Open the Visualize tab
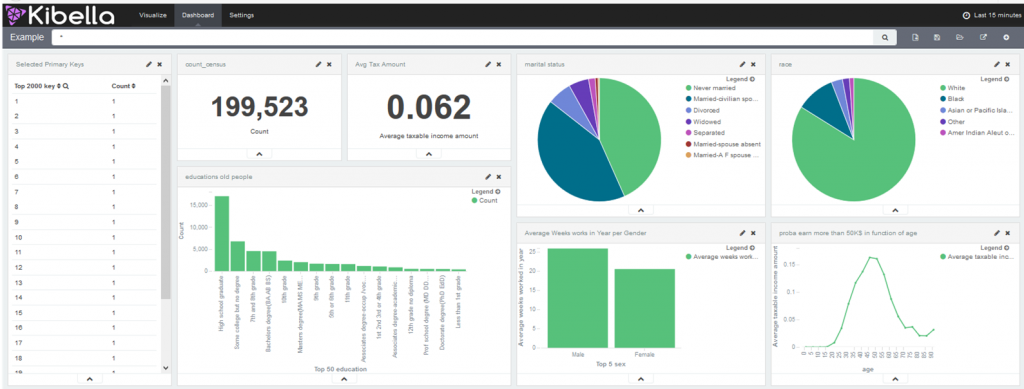The height and width of the screenshot is (389, 1024). coord(153,15)
